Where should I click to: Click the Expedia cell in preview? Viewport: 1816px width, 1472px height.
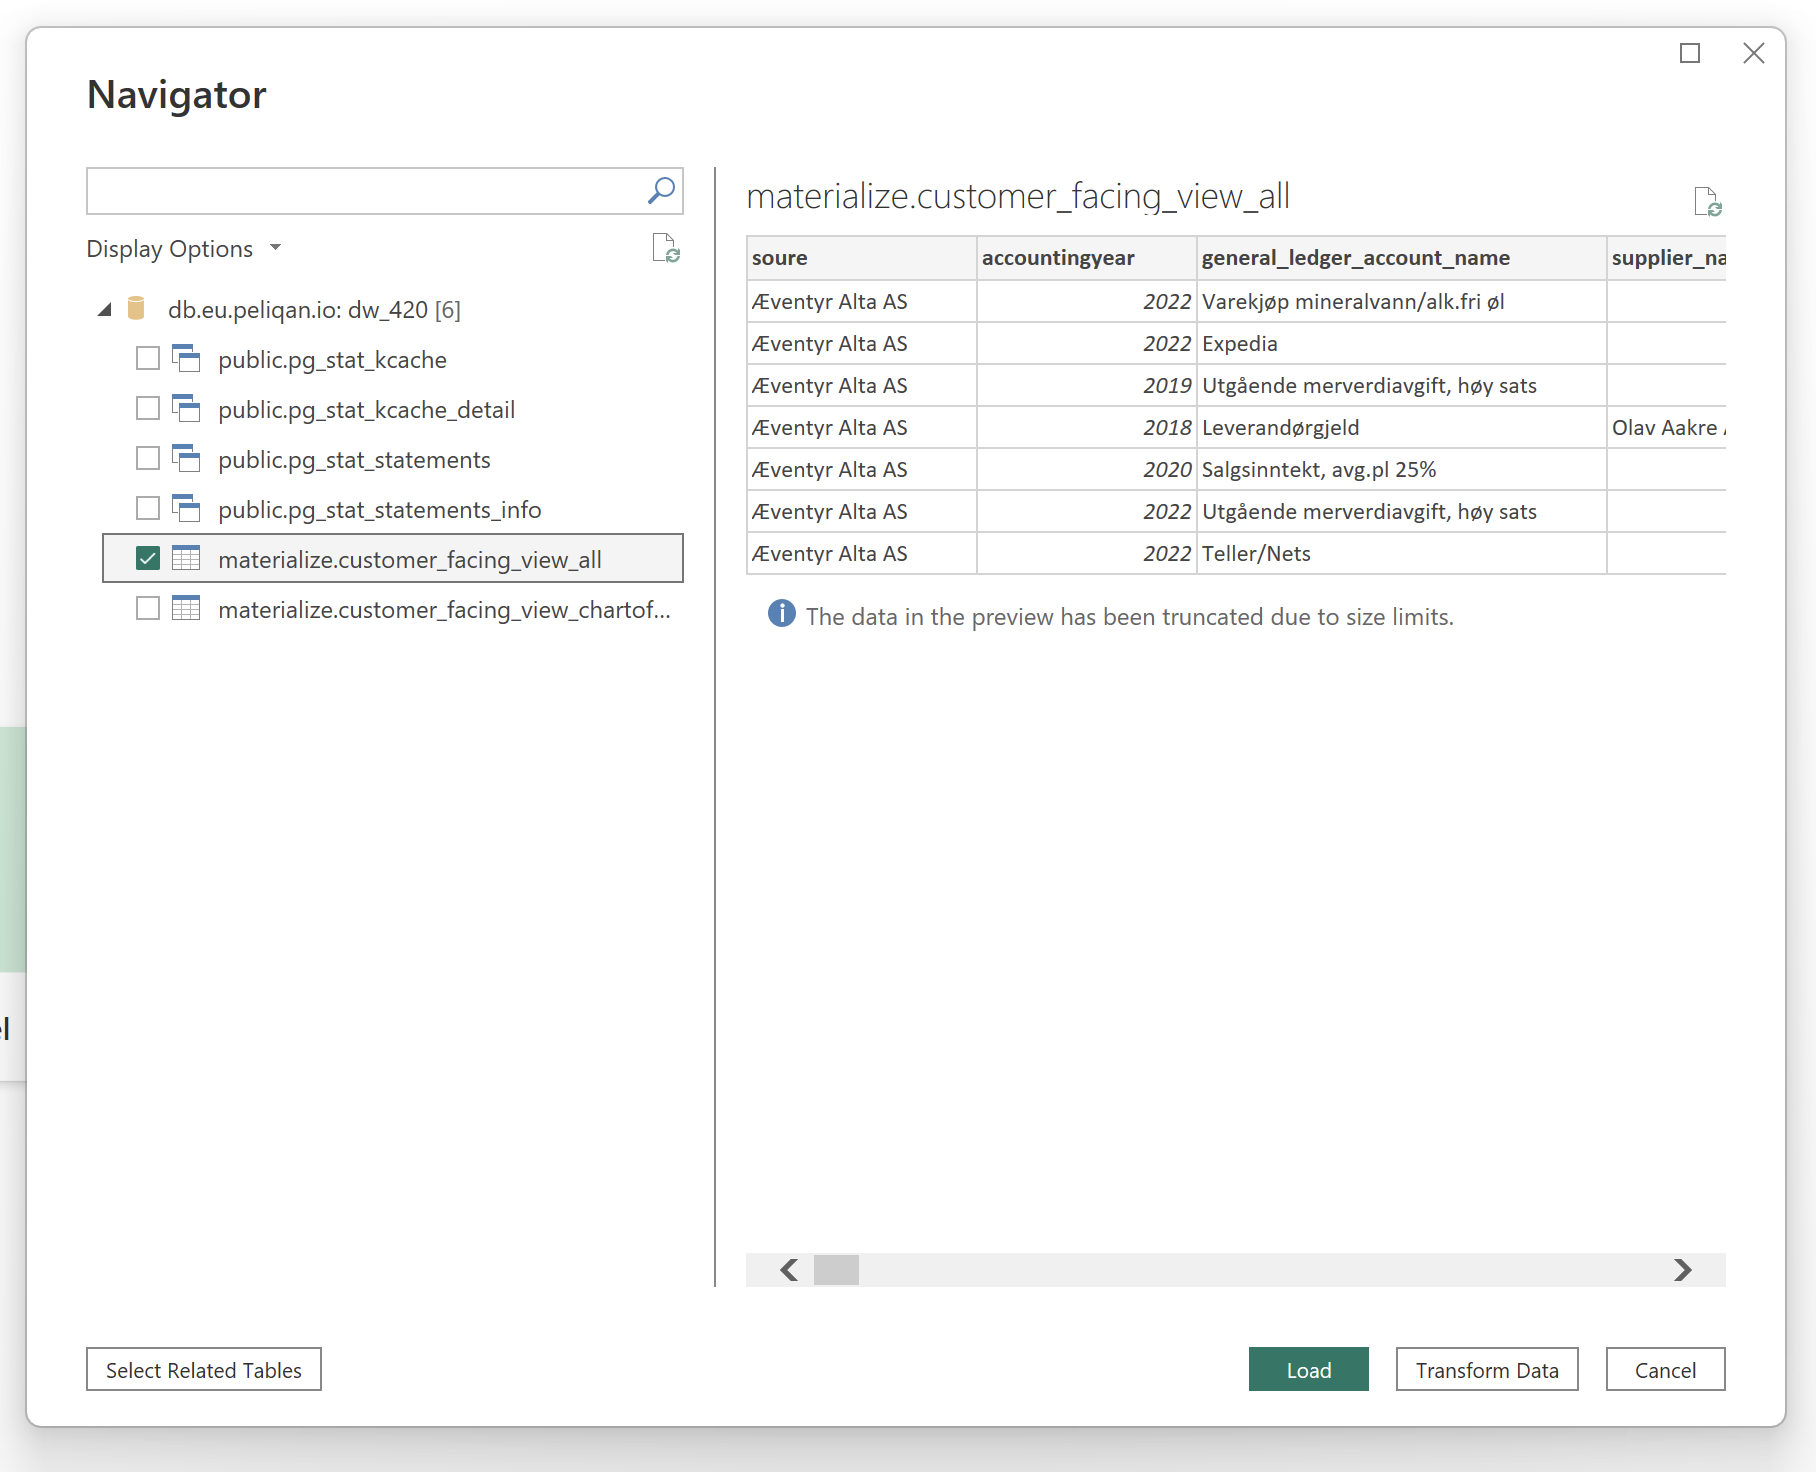1401,343
